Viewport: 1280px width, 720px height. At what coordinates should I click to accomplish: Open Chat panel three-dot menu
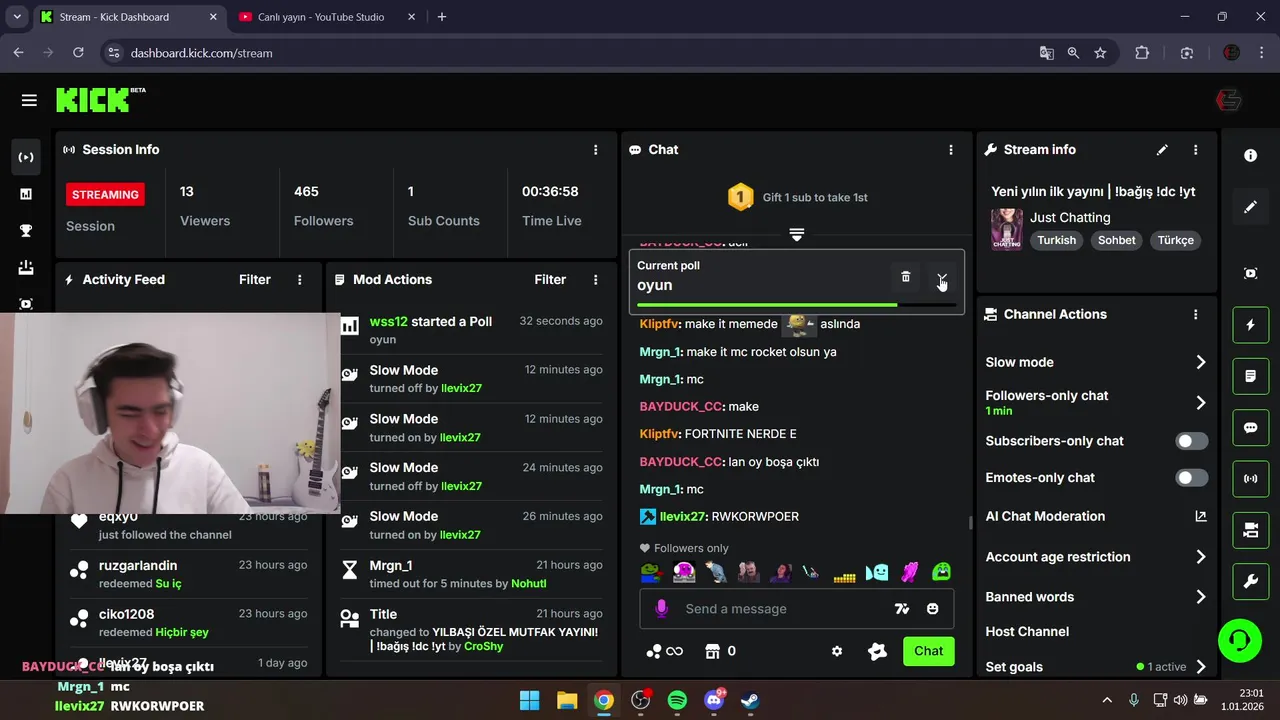pos(950,150)
